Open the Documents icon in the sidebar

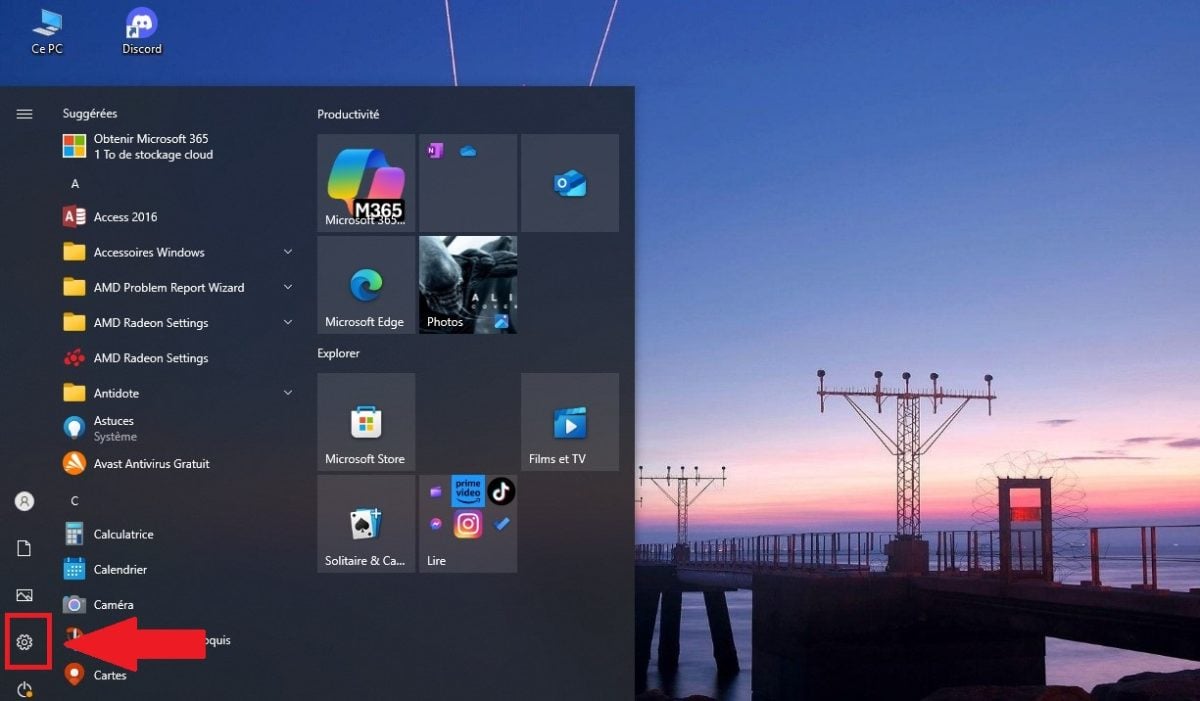tap(25, 547)
